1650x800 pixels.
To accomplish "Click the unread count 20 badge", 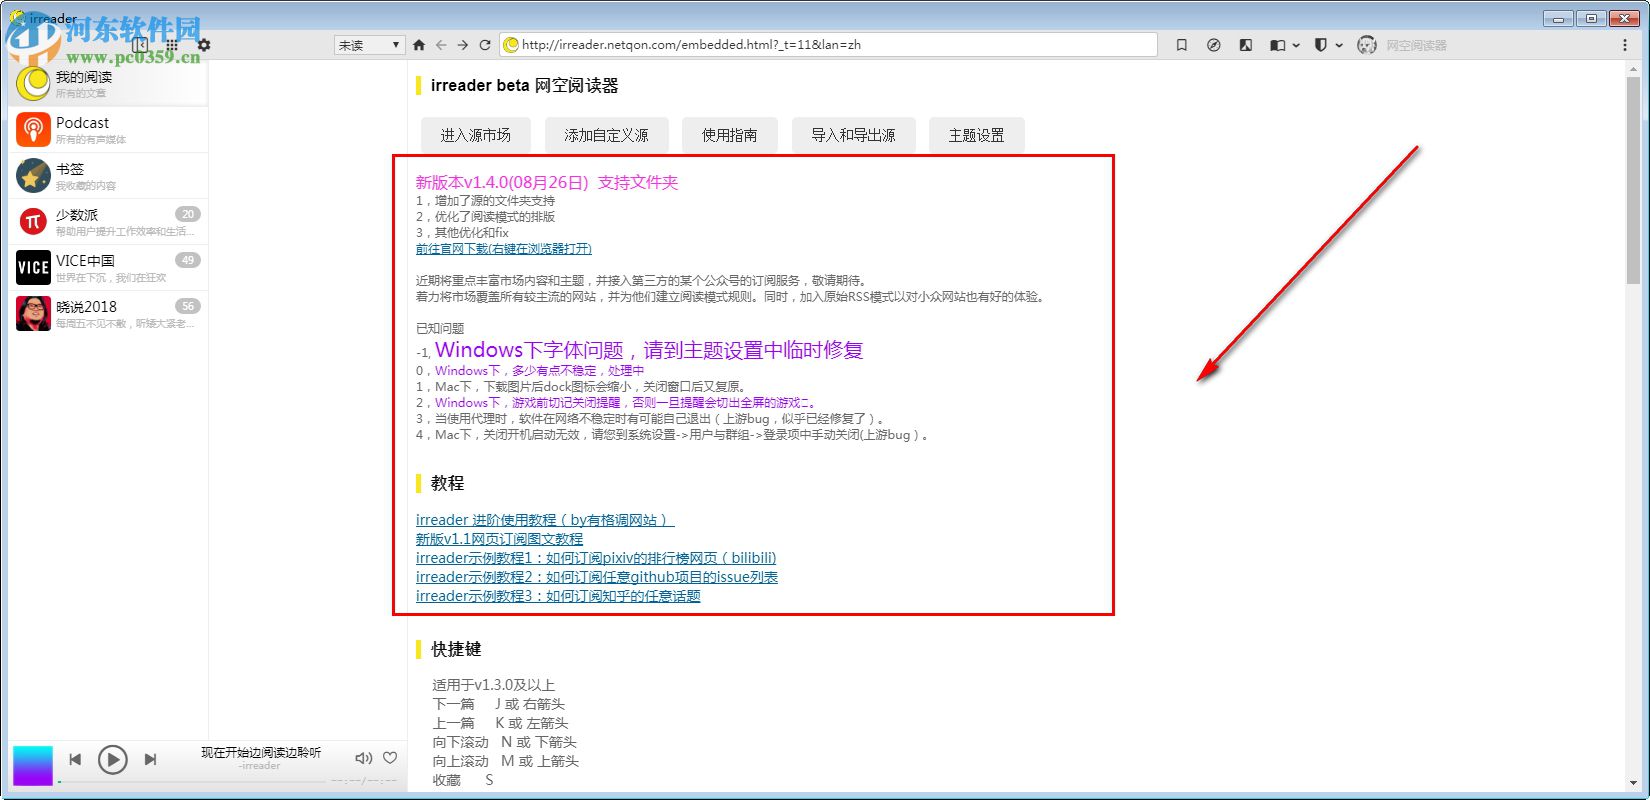I will coord(188,214).
